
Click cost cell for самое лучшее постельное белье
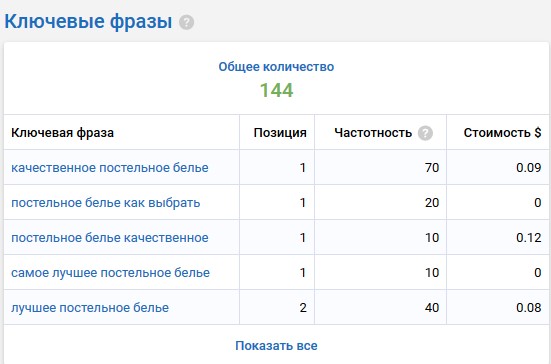[499, 272]
